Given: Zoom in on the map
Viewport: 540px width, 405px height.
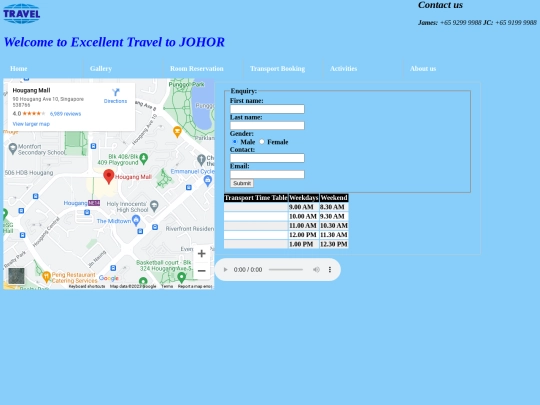Looking at the screenshot, I should [x=202, y=254].
